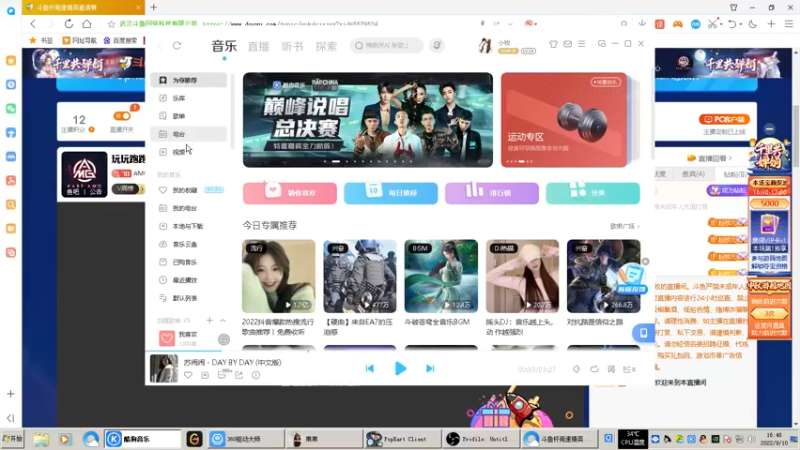Screen dimensions: 800x450
Task: Open the 【硬曲】来自EA7的压迫感 playlist cover
Action: pos(360,276)
